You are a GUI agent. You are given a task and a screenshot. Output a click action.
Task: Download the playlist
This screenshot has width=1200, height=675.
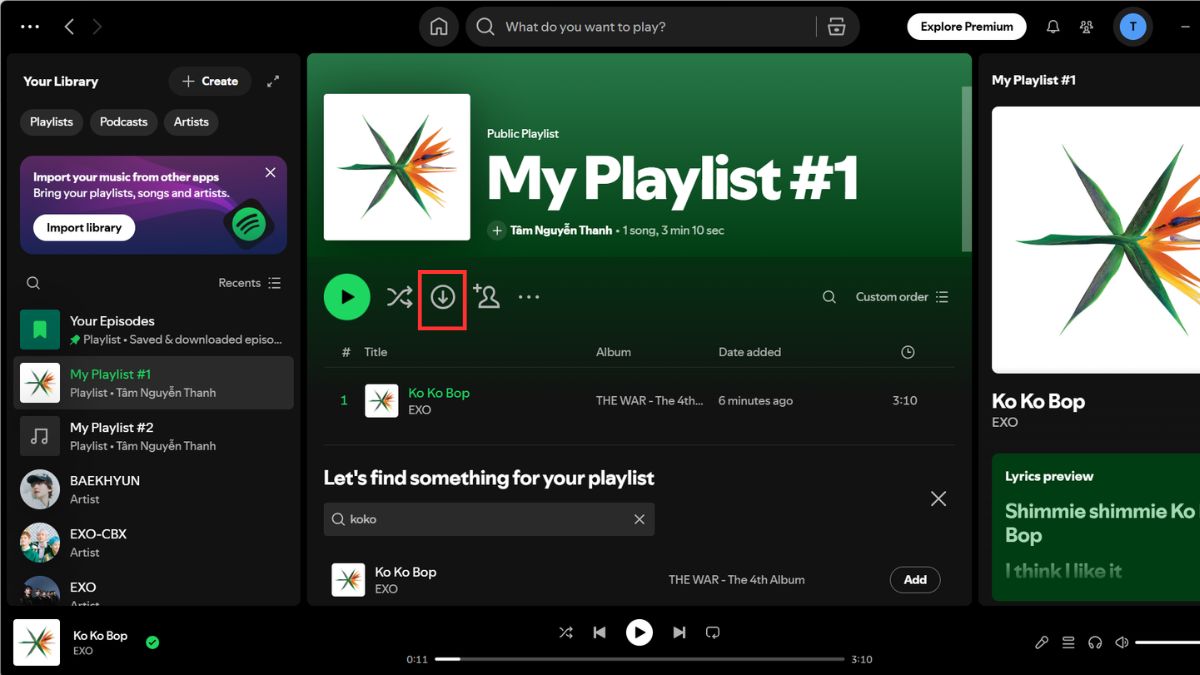(x=443, y=297)
